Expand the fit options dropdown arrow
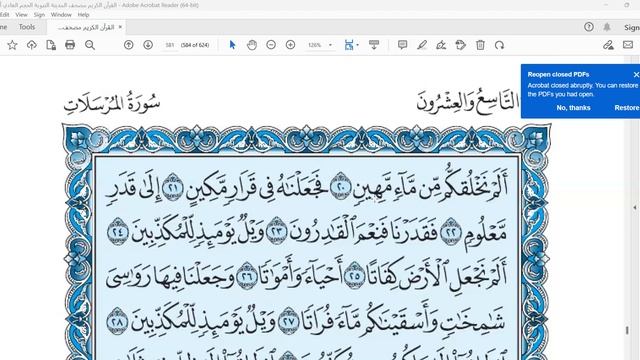 tap(358, 45)
